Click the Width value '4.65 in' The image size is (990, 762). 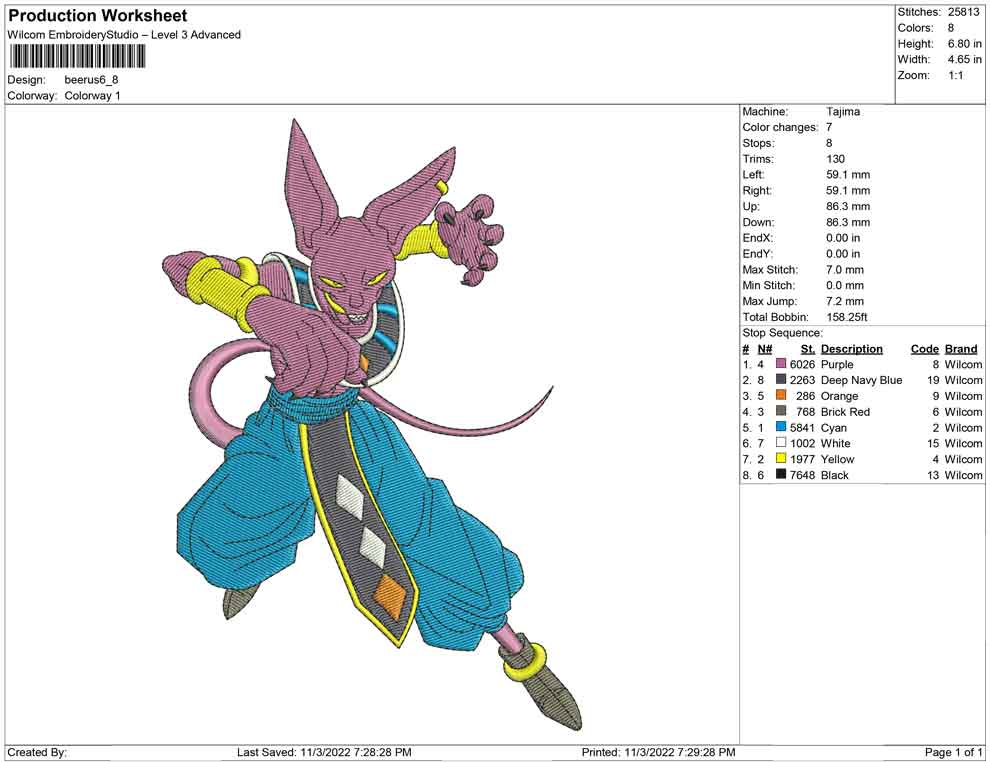(x=964, y=59)
